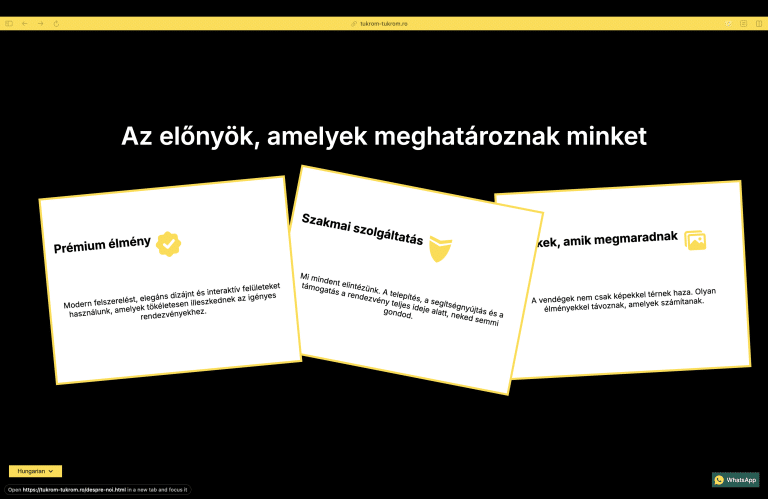The width and height of the screenshot is (768, 499).
Task: Go back with the browser back arrow
Action: pos(24,24)
